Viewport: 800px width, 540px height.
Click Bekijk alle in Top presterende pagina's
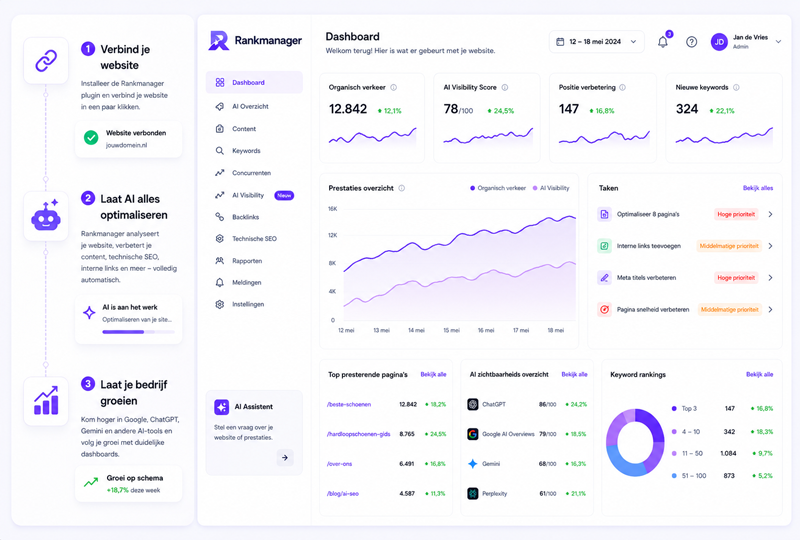pos(433,374)
